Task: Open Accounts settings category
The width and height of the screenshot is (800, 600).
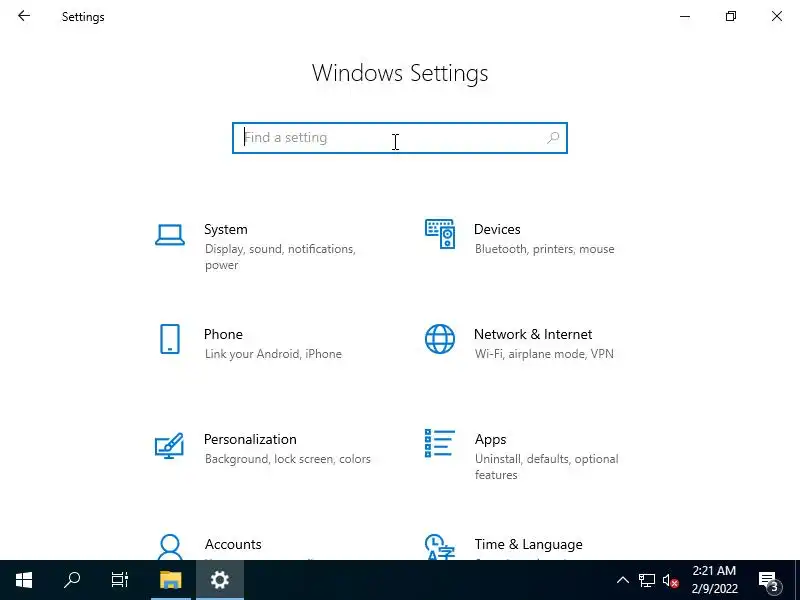Action: [x=233, y=544]
